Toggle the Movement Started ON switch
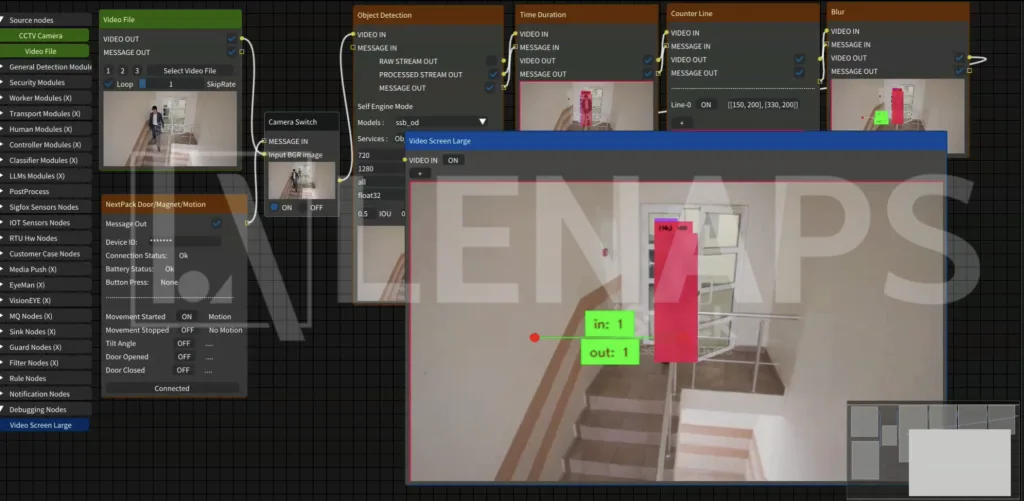 click(185, 317)
